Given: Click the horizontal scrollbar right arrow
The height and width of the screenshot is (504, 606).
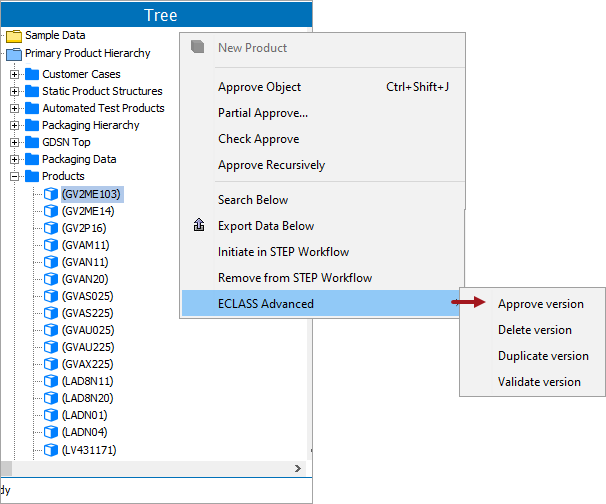Looking at the screenshot, I should (298, 468).
